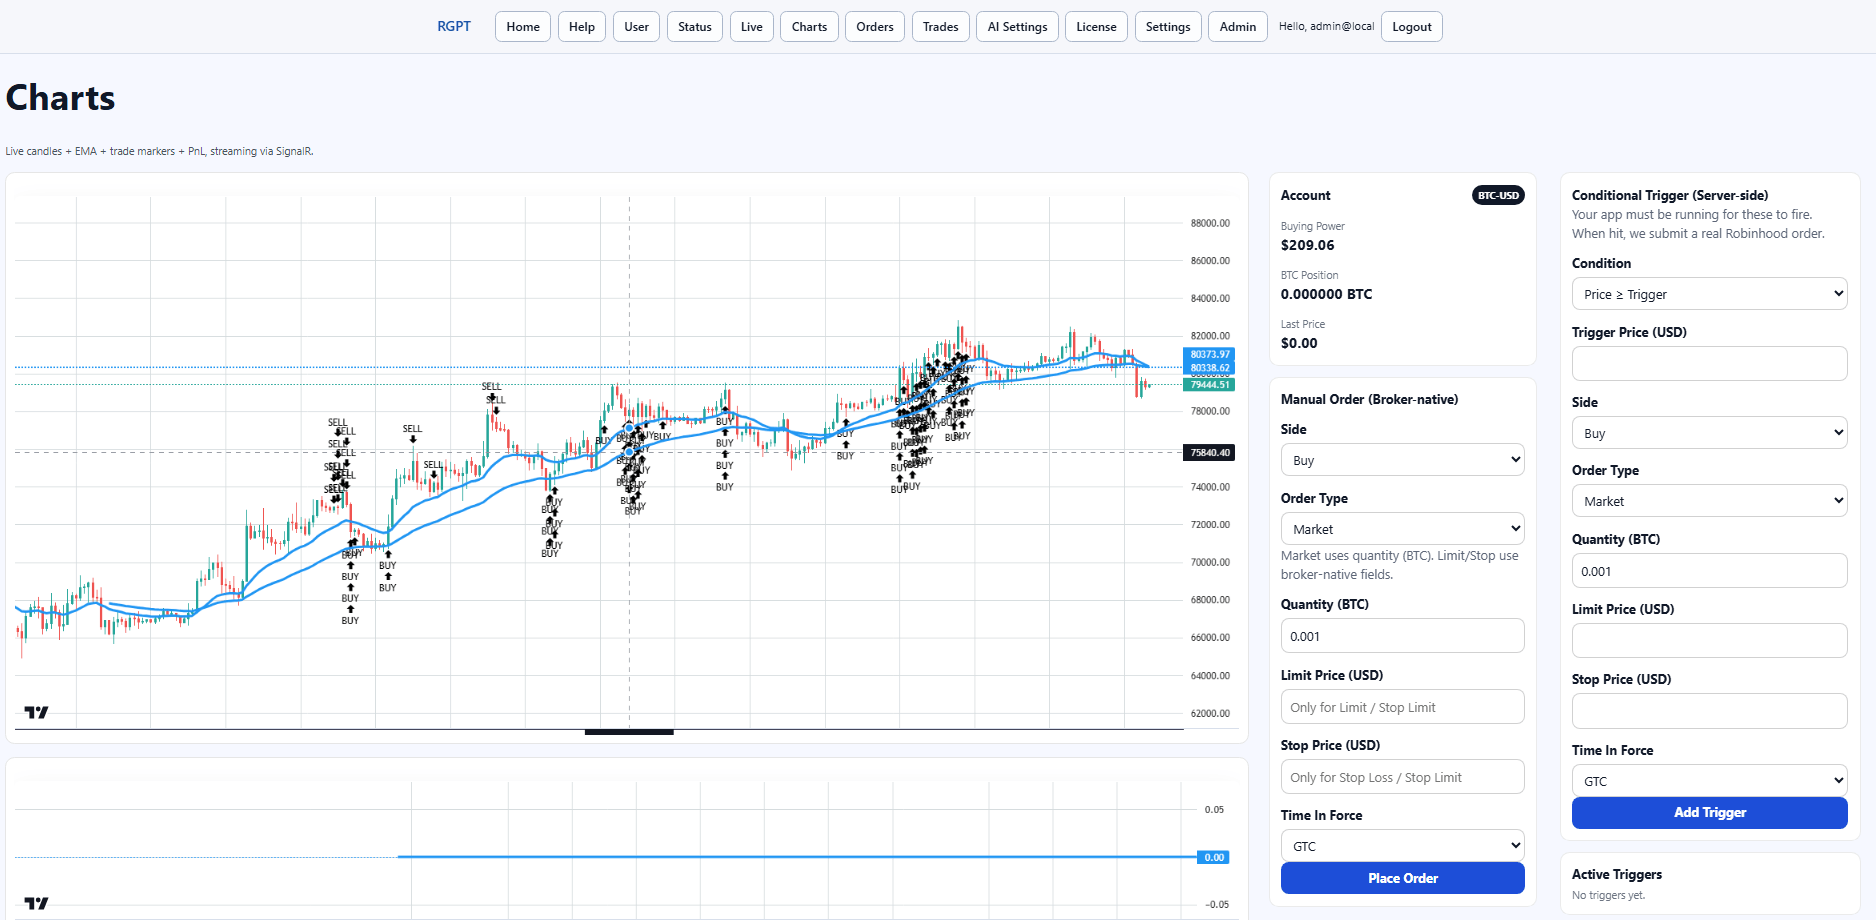This screenshot has height=920, width=1876.
Task: Open the User page
Action: tap(636, 27)
